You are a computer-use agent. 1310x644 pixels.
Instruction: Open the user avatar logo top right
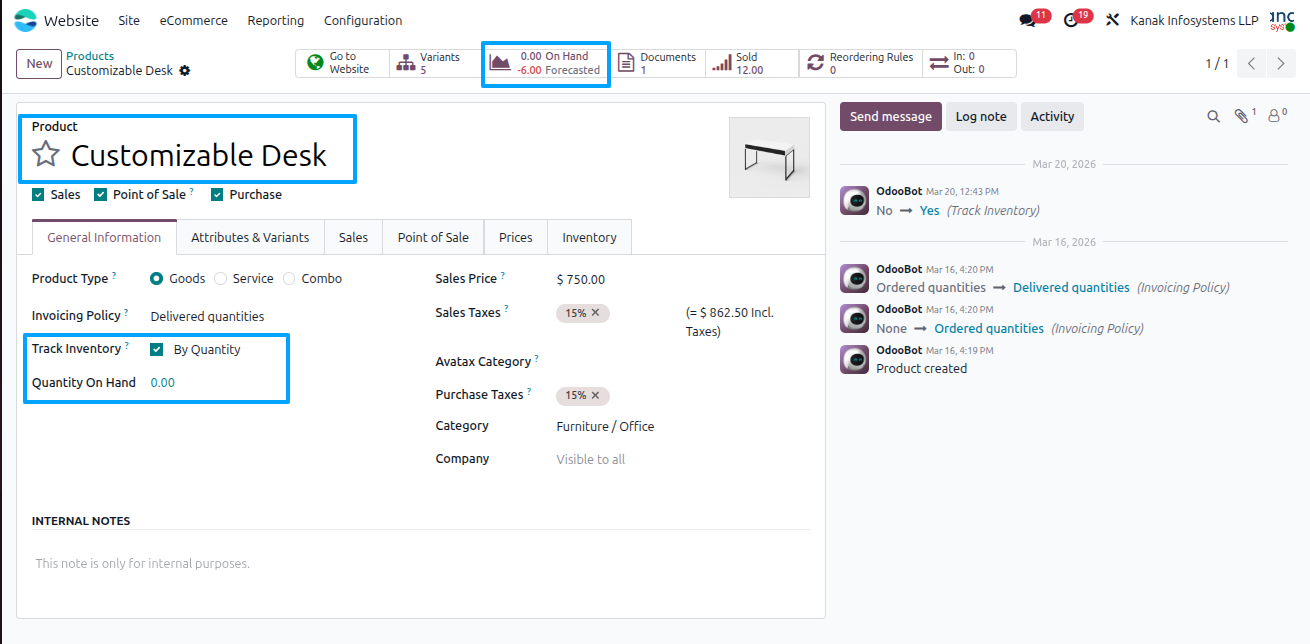tap(1283, 20)
